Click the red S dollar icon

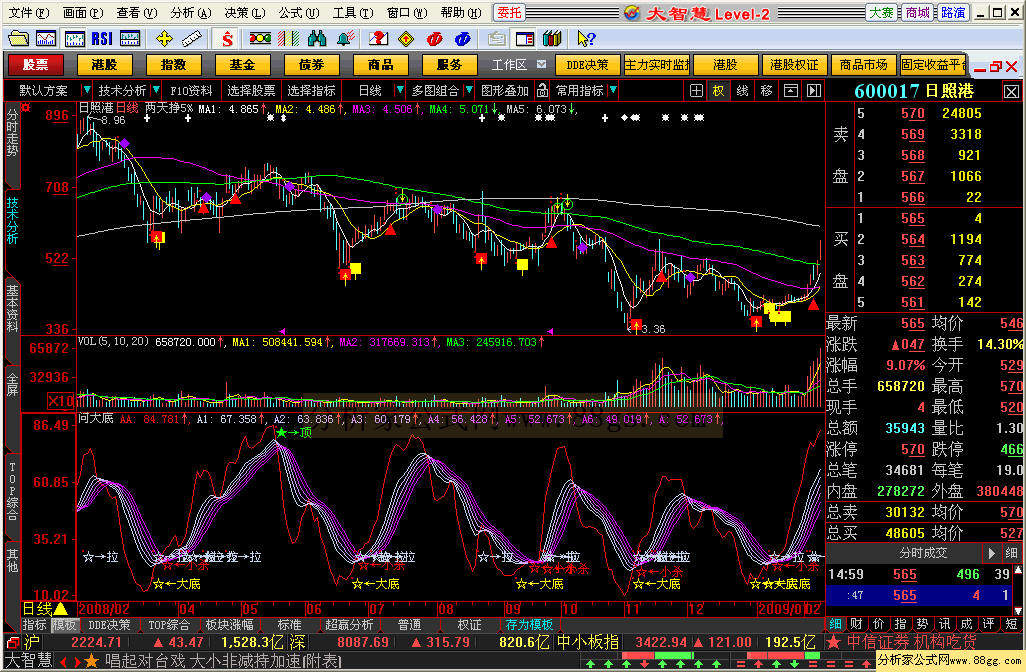227,39
